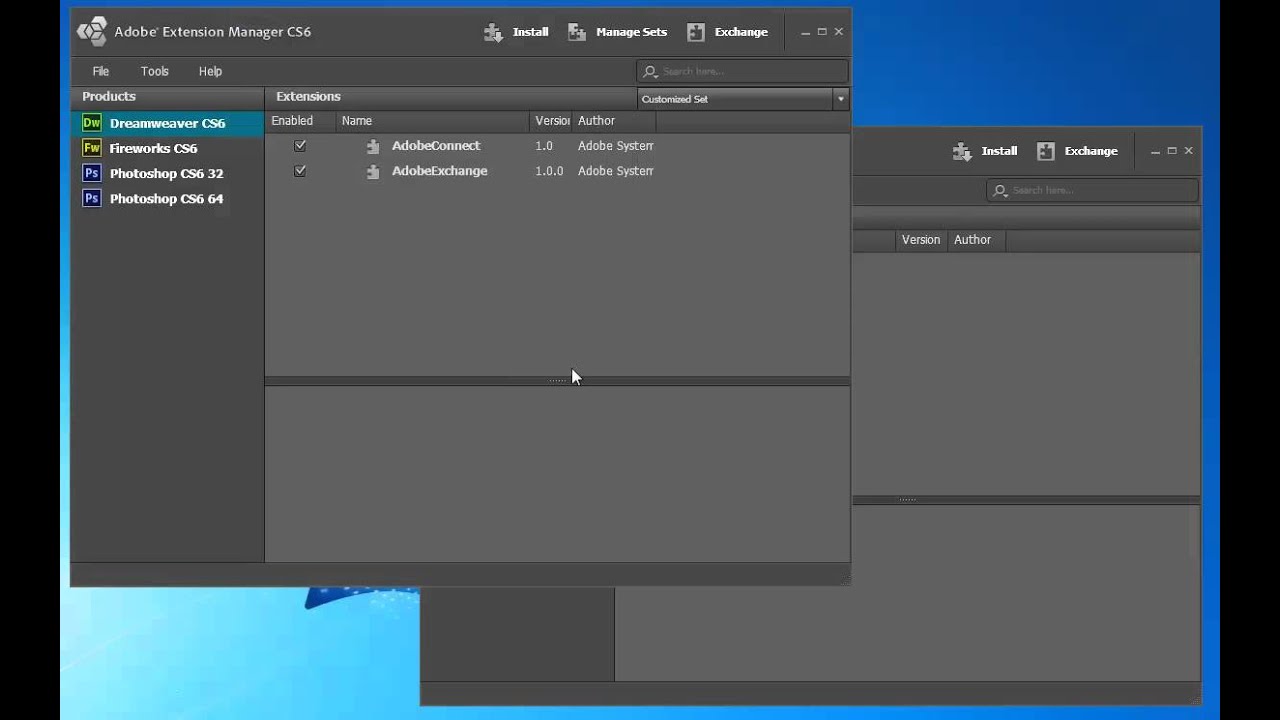Image resolution: width=1280 pixels, height=720 pixels.
Task: Click the AdobeExchange extension puzzle icon
Action: 373,171
